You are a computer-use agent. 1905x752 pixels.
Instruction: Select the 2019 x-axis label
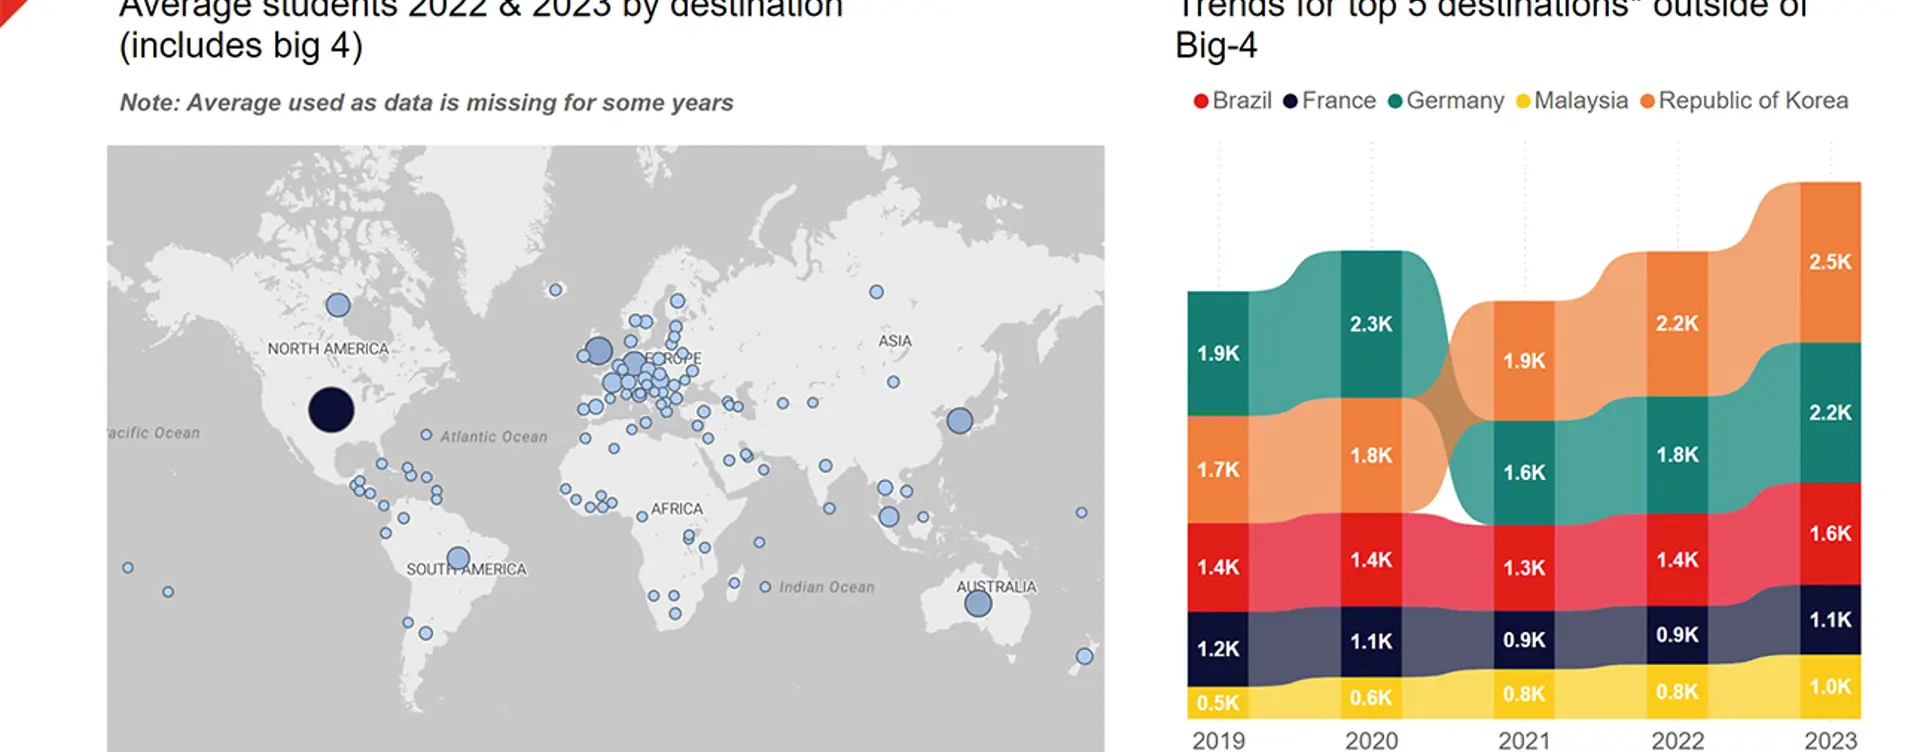1218,740
